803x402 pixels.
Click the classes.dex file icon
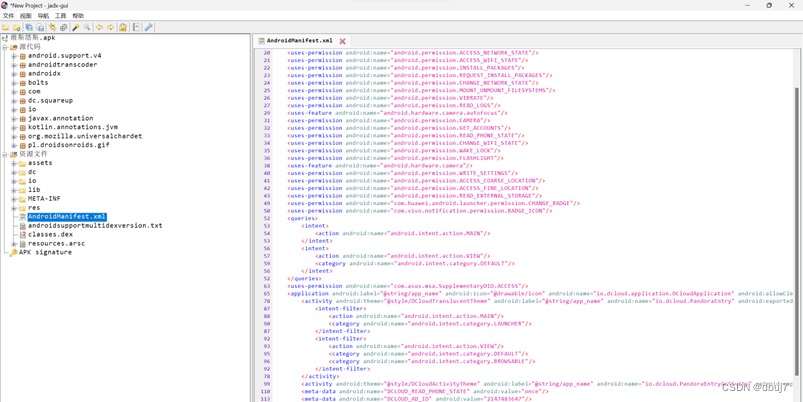[x=23, y=235]
